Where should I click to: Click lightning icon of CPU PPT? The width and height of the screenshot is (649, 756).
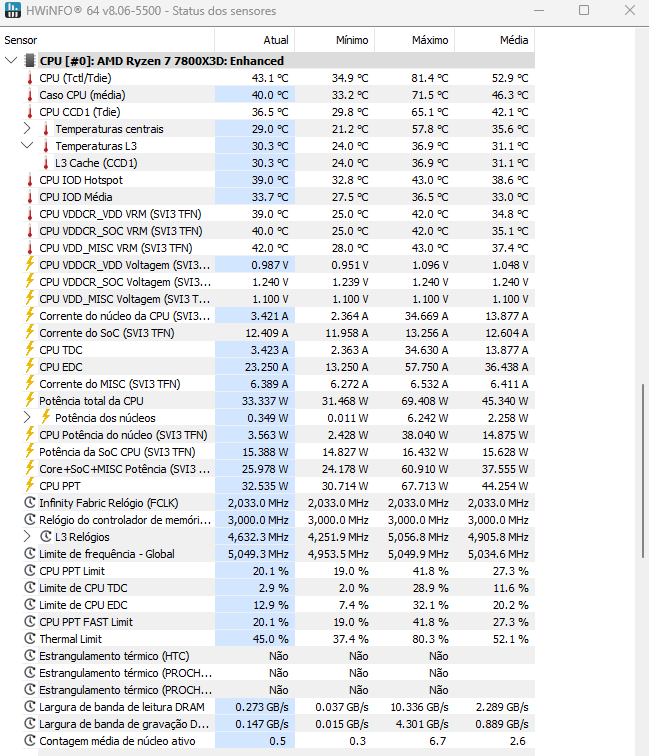(x=30, y=485)
